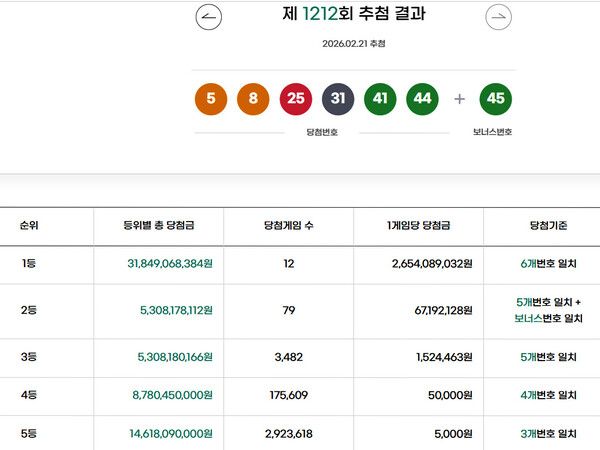Image resolution: width=600 pixels, height=450 pixels.
Task: Click the plus sign before bonus ball
Action: [459, 99]
